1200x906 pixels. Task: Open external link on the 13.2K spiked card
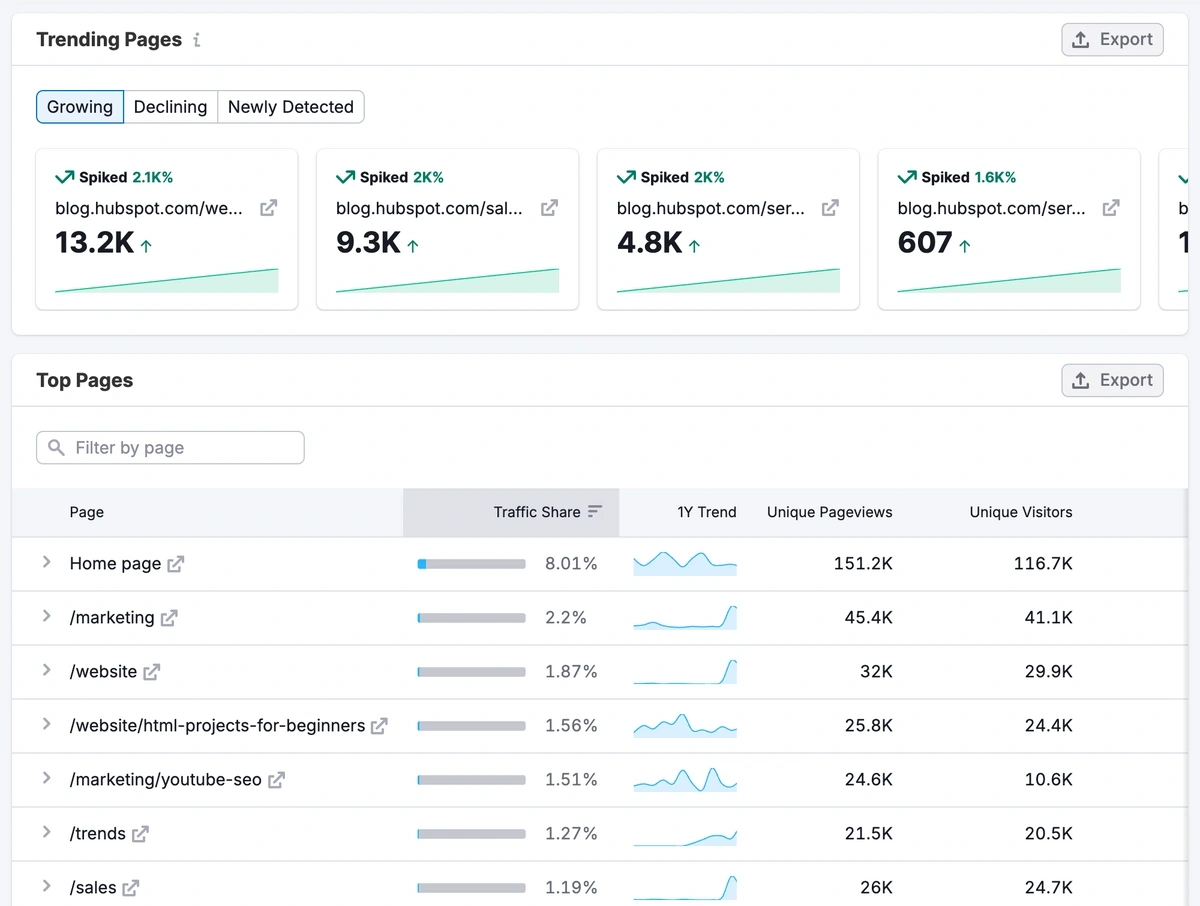(x=267, y=208)
